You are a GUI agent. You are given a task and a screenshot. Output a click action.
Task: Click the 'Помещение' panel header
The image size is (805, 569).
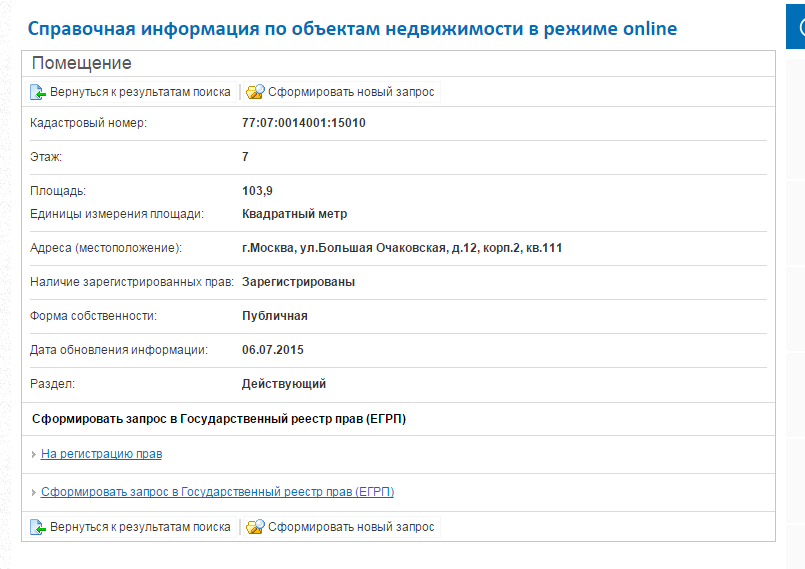point(81,64)
